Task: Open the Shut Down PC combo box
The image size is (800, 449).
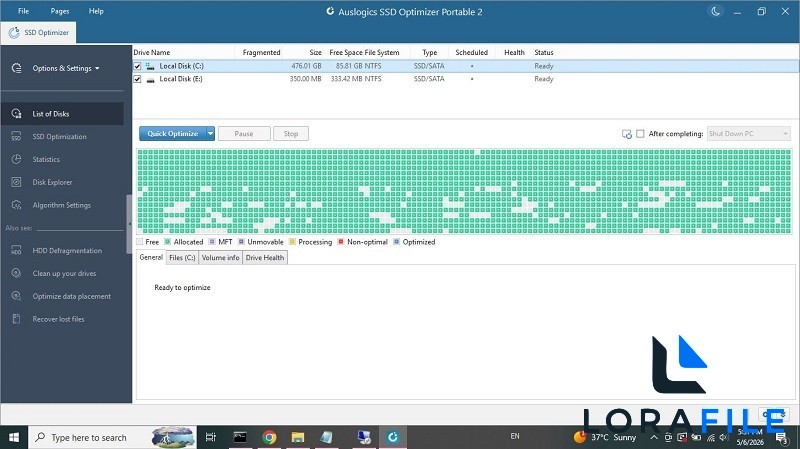Action: (x=748, y=134)
